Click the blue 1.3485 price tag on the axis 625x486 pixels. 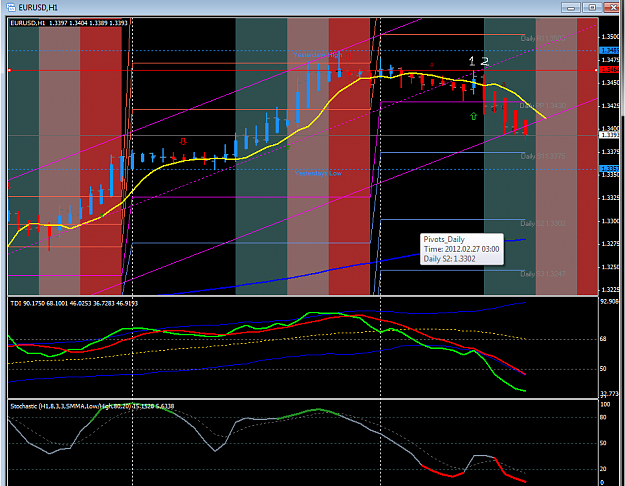click(x=609, y=51)
